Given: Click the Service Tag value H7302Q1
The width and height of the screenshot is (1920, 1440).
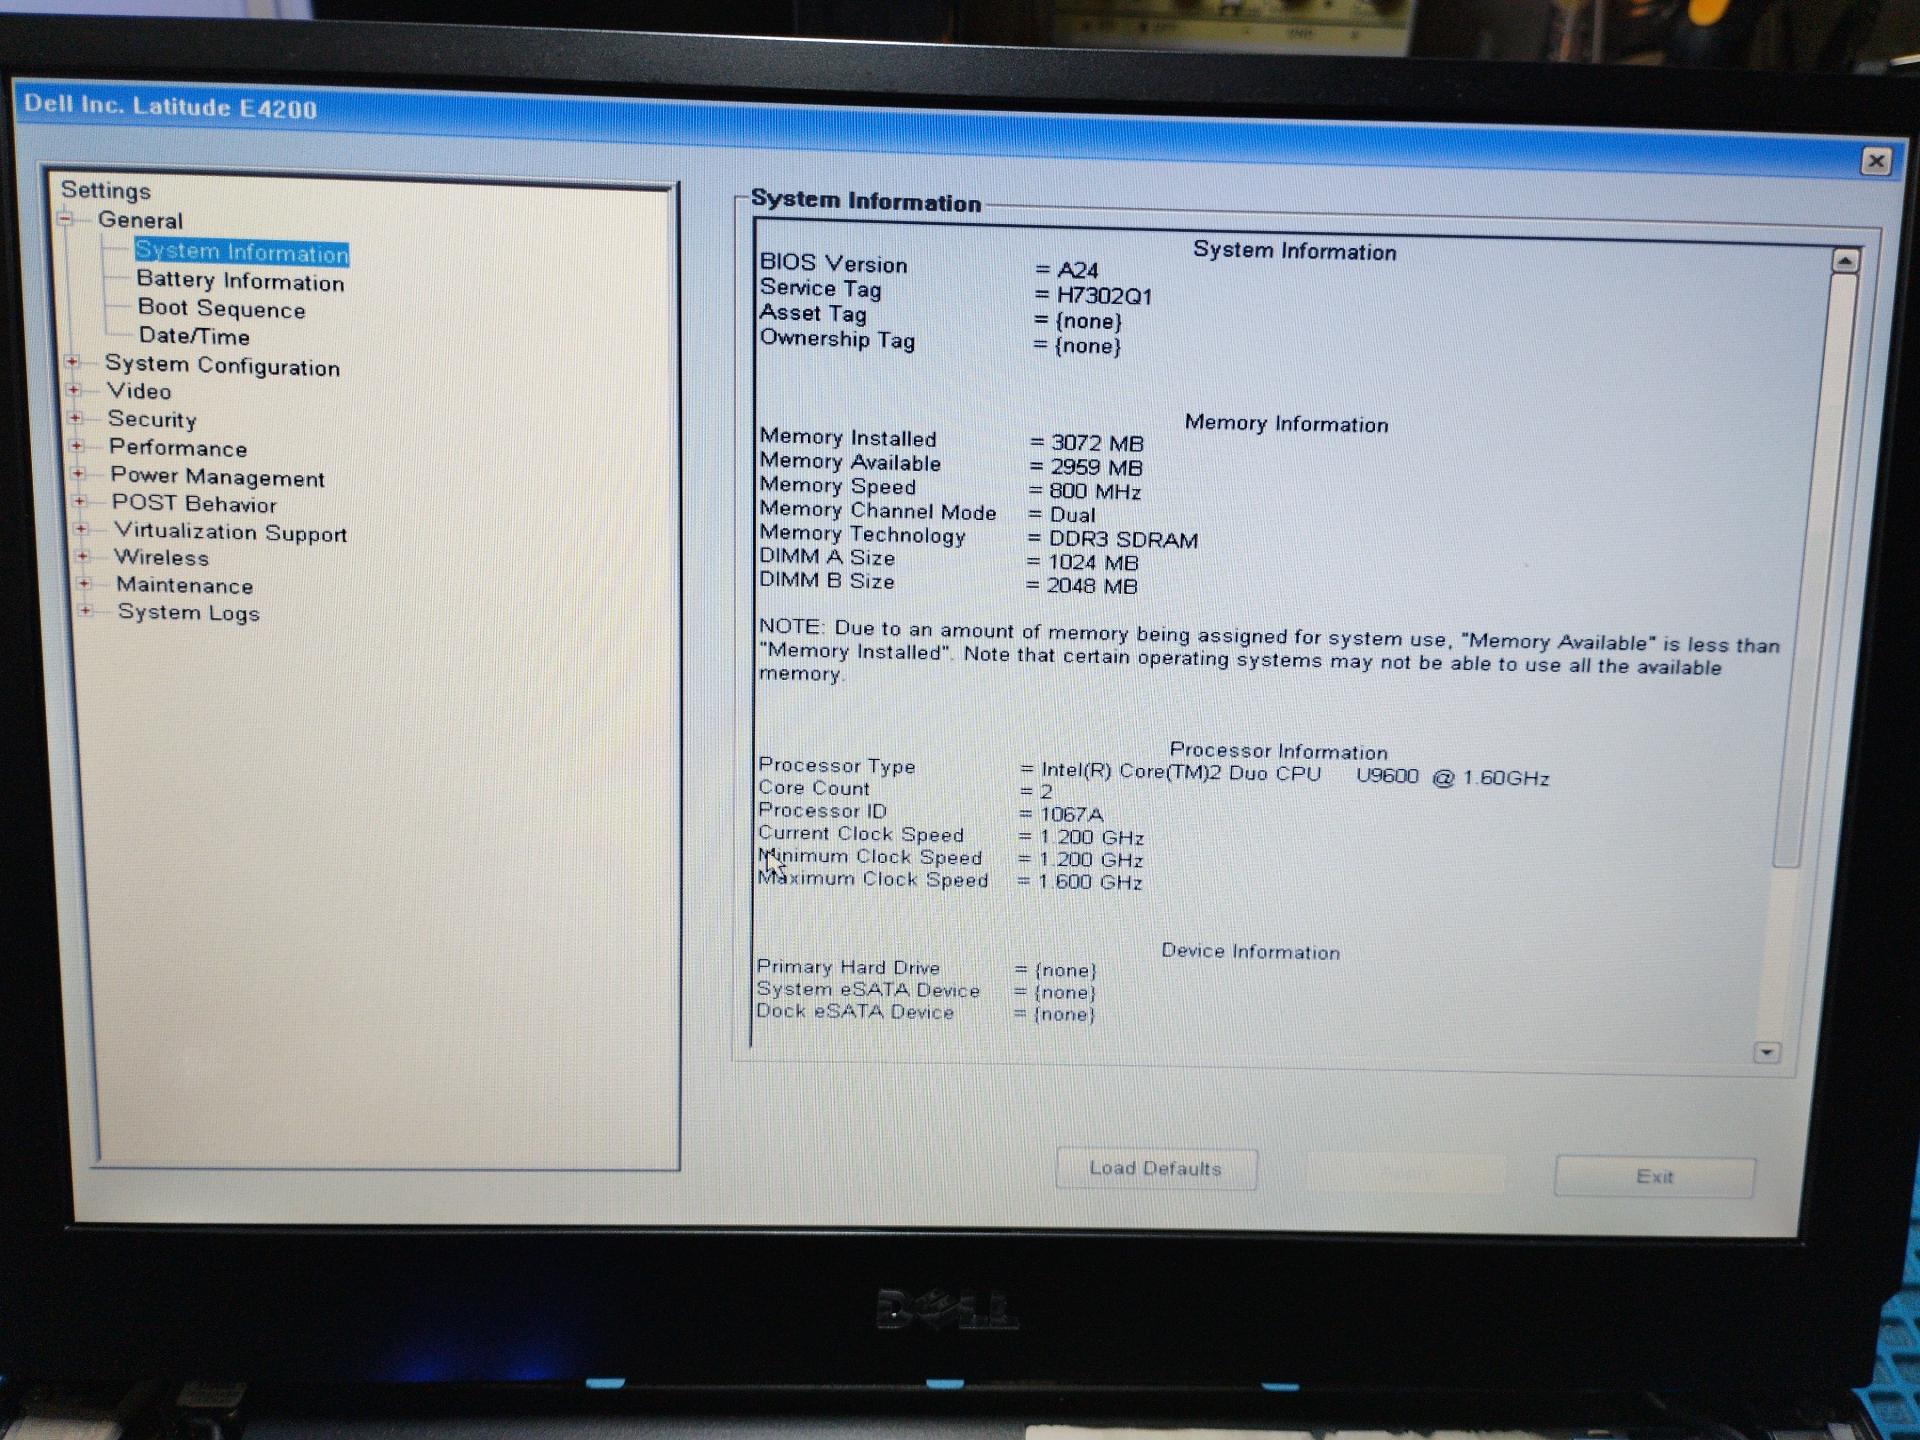Looking at the screenshot, I should (1104, 296).
